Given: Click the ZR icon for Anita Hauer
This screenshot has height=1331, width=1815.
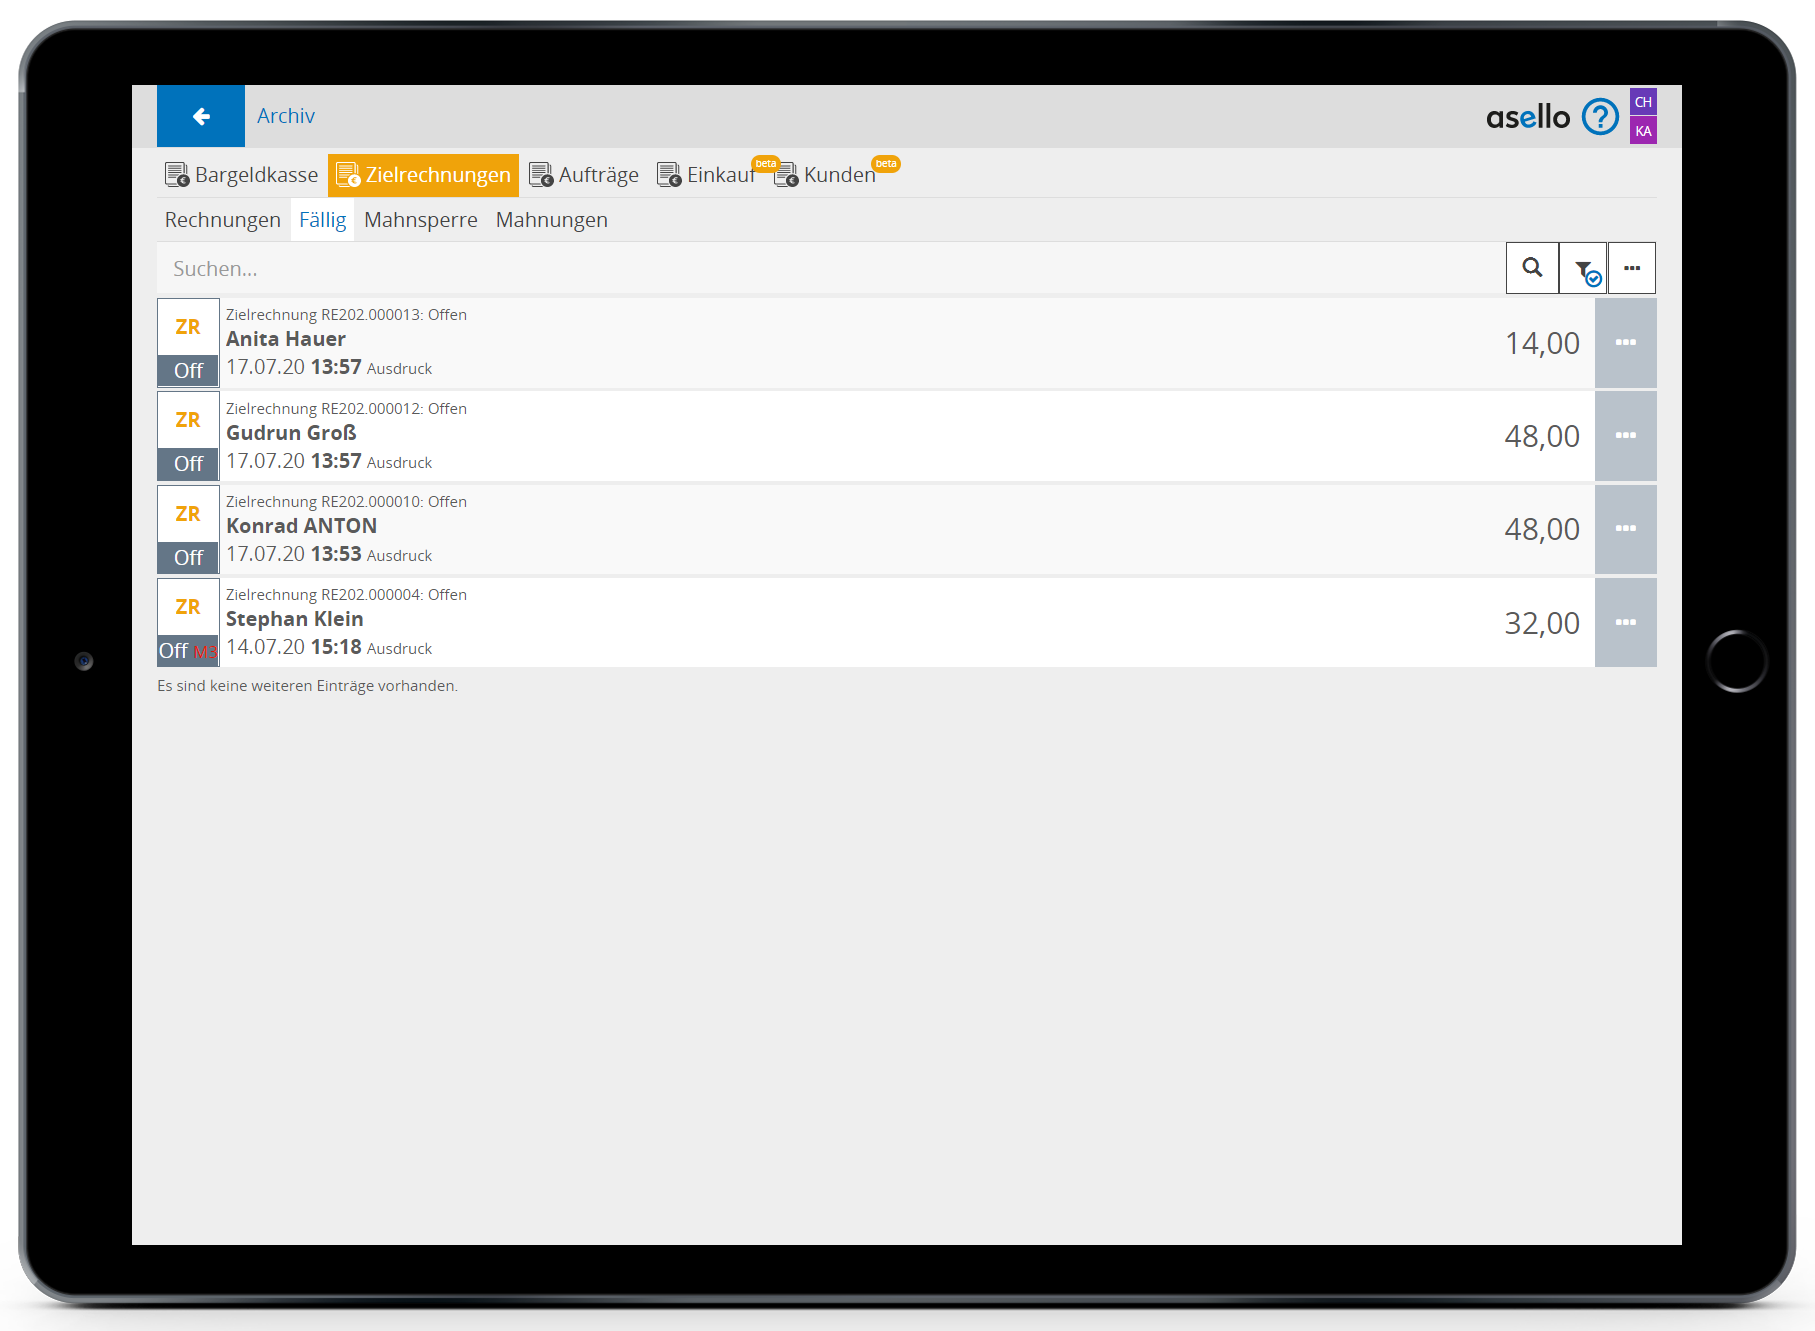Looking at the screenshot, I should click(188, 328).
